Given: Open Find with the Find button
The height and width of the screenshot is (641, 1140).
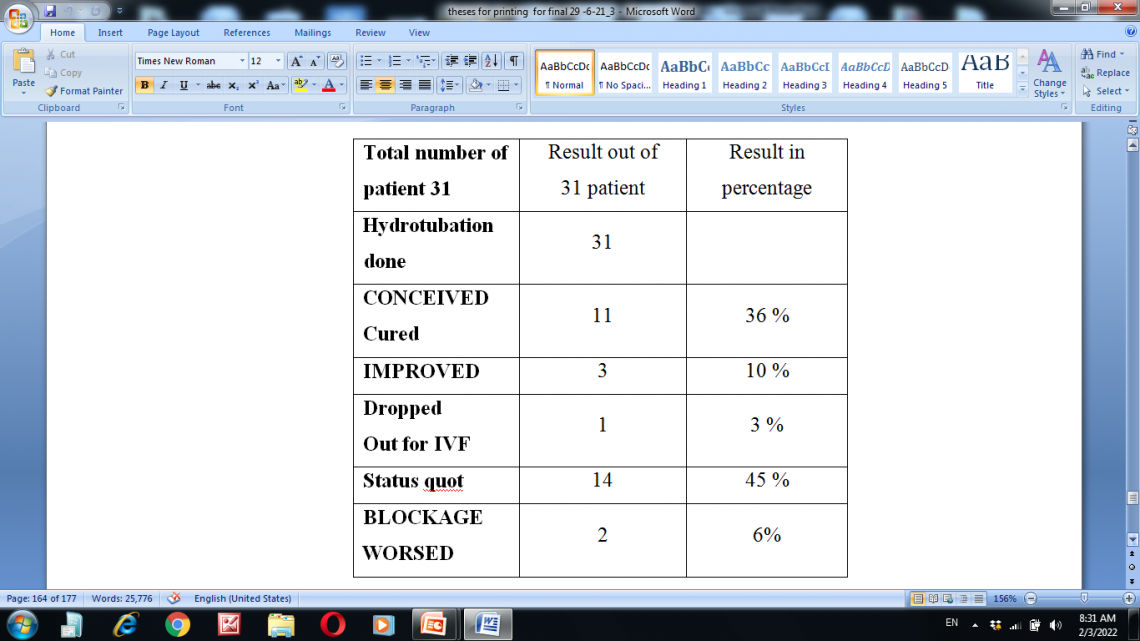Looking at the screenshot, I should 1098,53.
